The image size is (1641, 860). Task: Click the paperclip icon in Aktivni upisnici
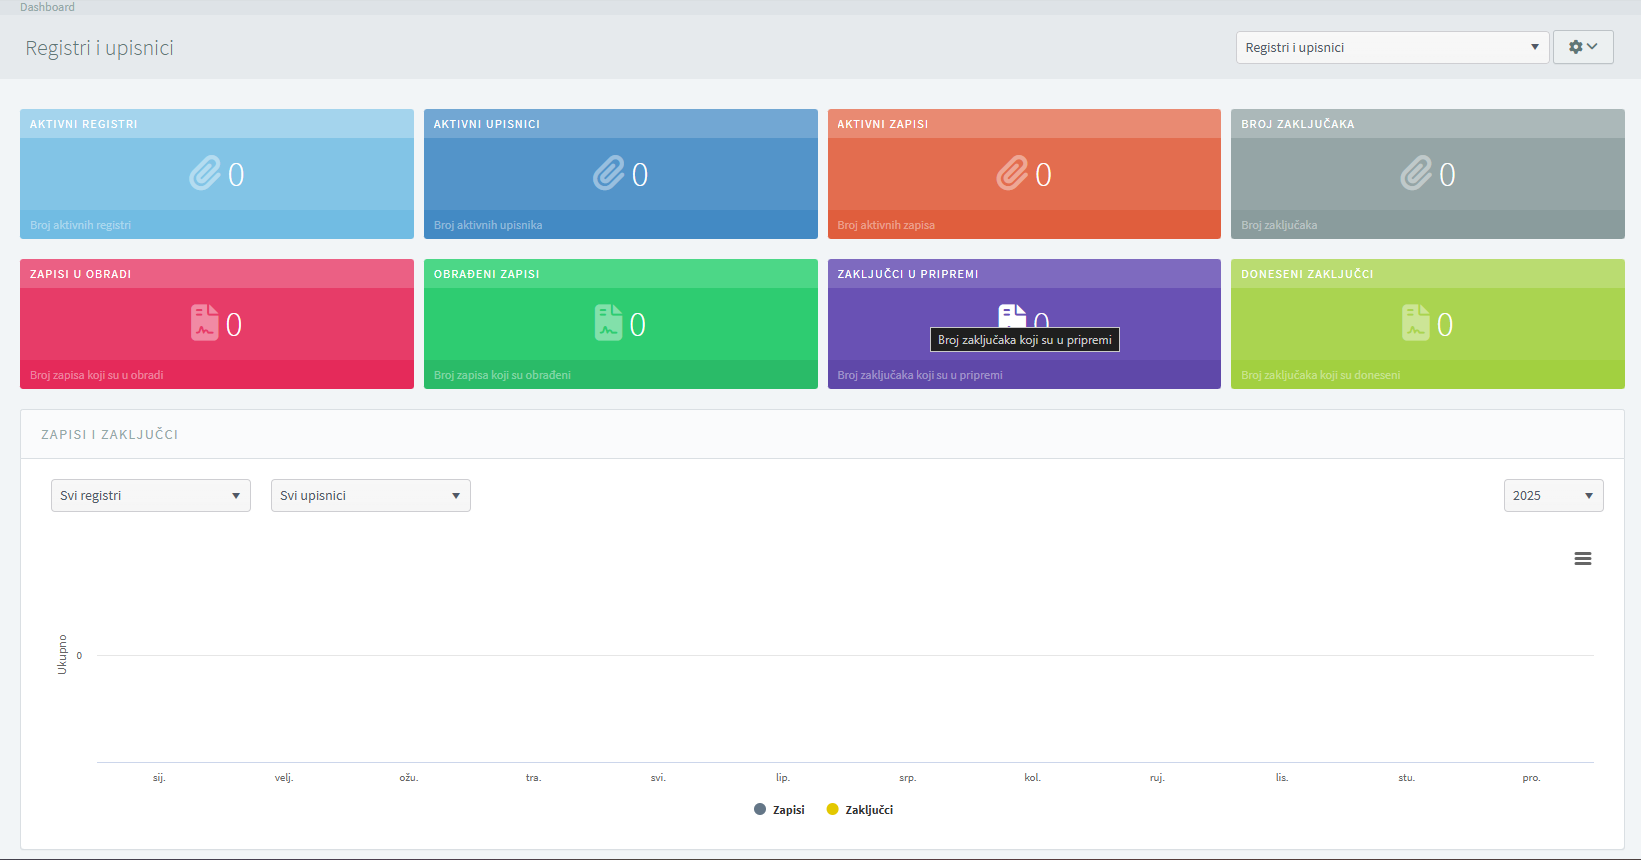coord(609,174)
